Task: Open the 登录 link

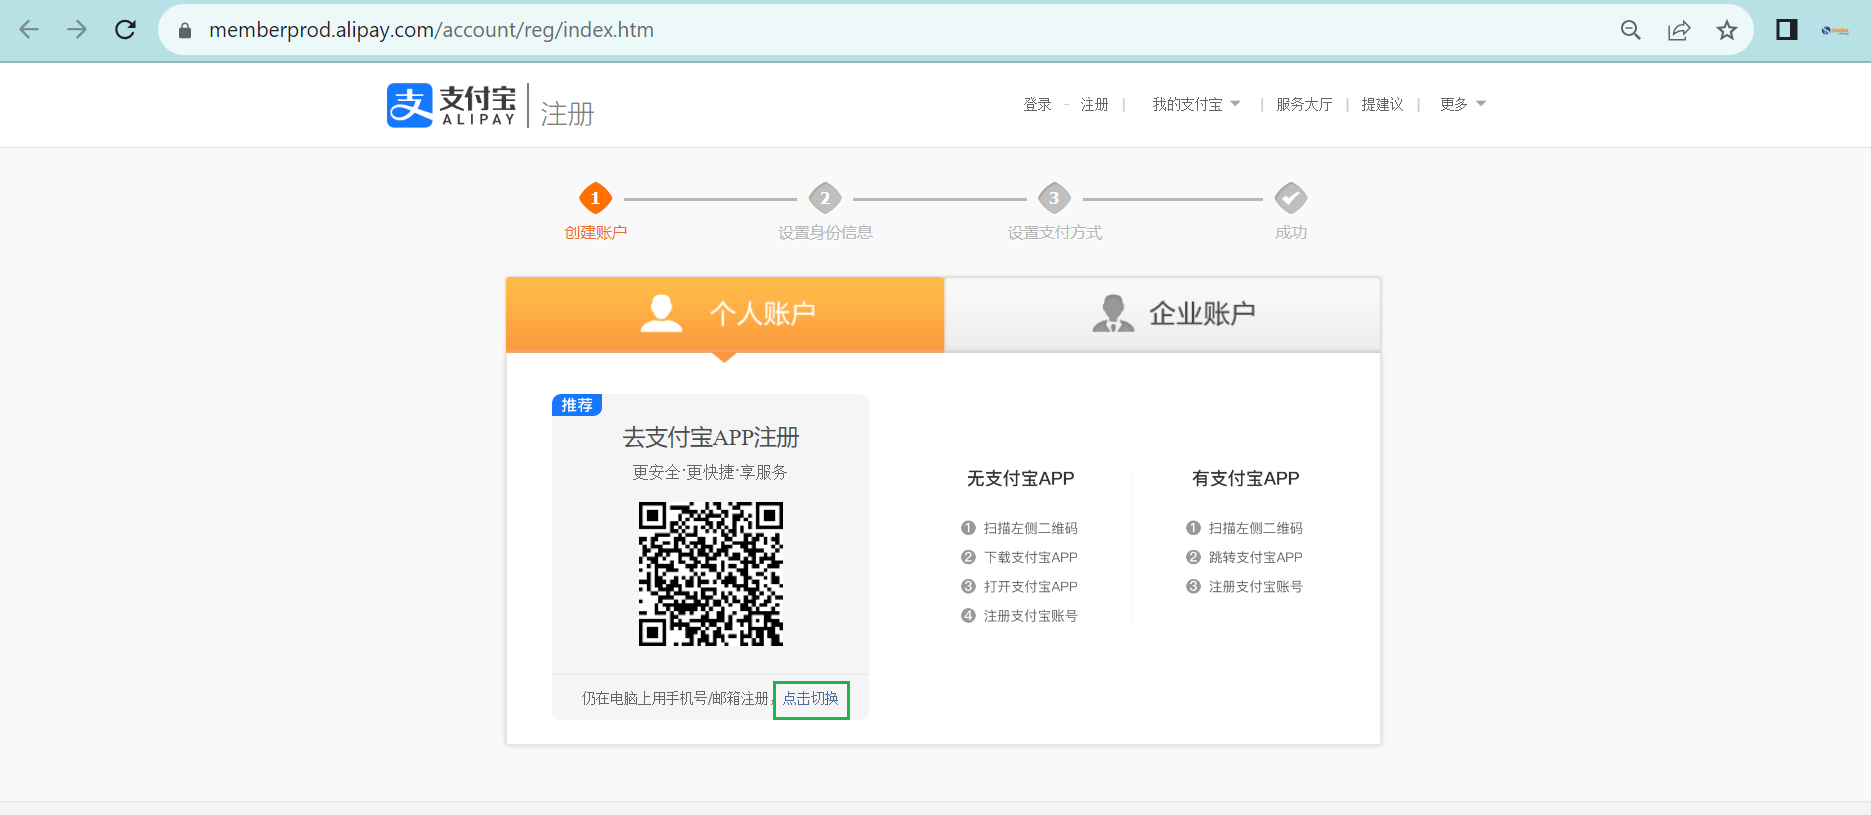Action: click(1037, 104)
